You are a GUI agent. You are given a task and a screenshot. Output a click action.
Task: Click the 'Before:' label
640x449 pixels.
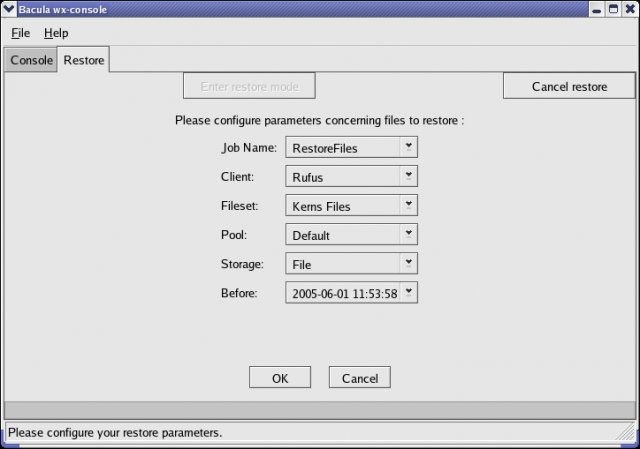[x=239, y=293]
